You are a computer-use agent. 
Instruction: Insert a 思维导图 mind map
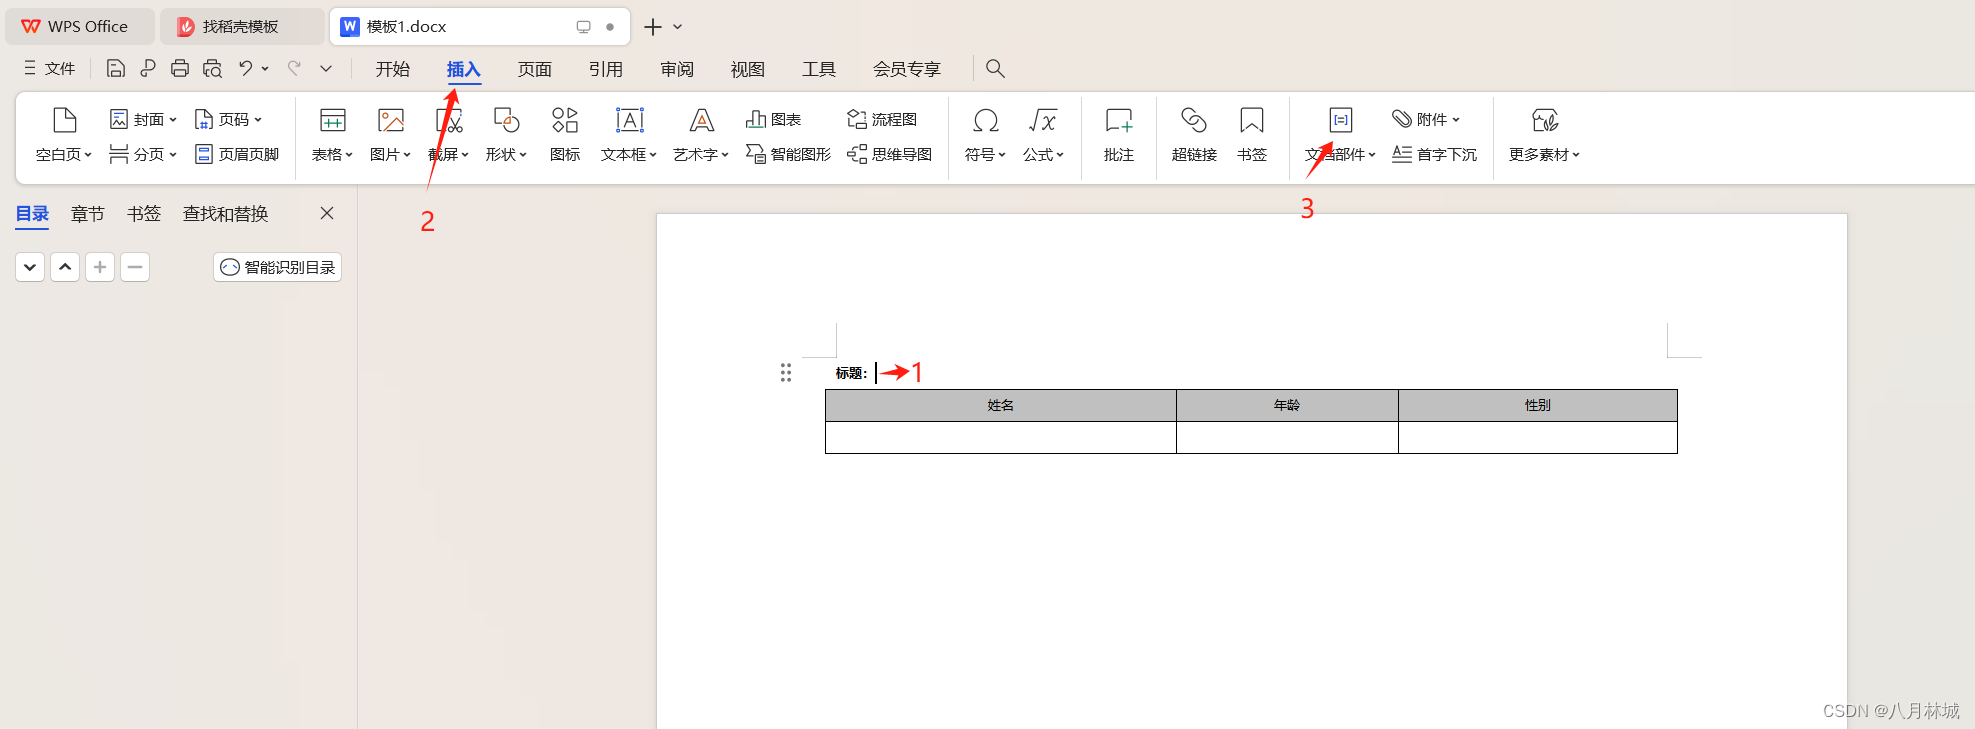click(x=889, y=154)
